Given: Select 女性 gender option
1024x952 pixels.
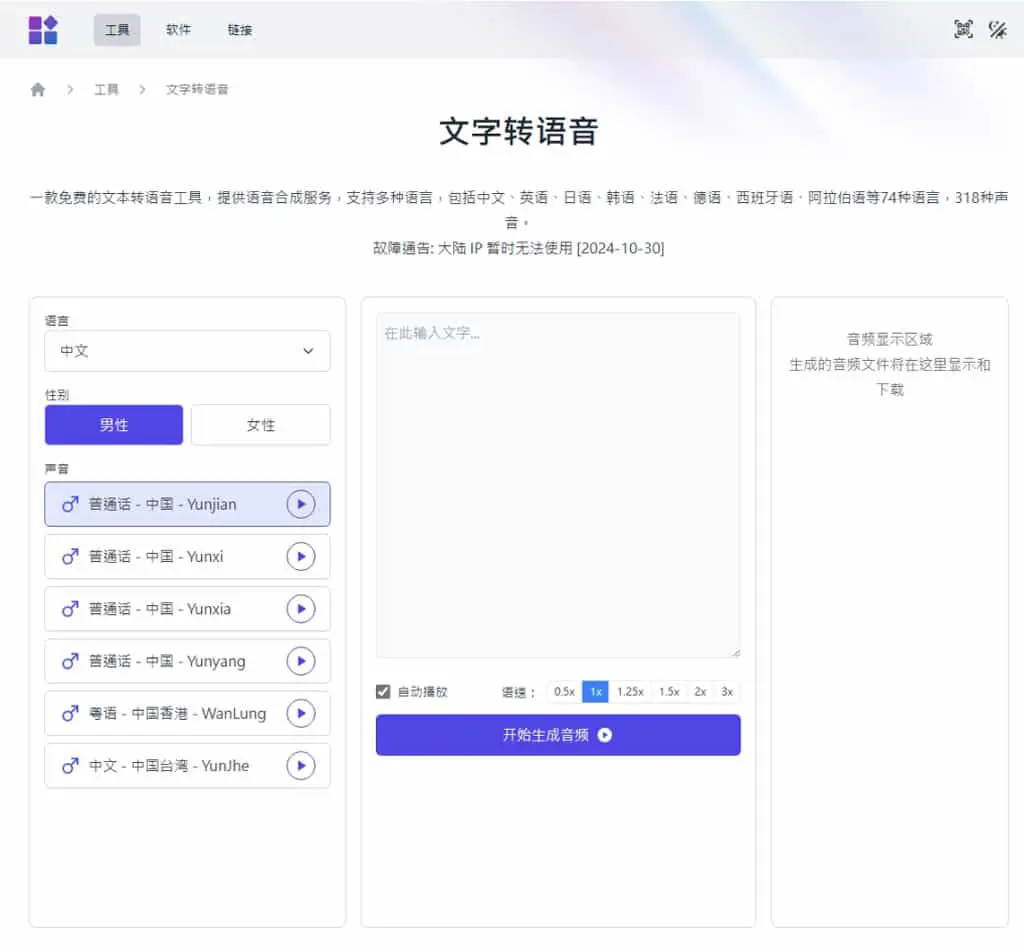Looking at the screenshot, I should (261, 425).
